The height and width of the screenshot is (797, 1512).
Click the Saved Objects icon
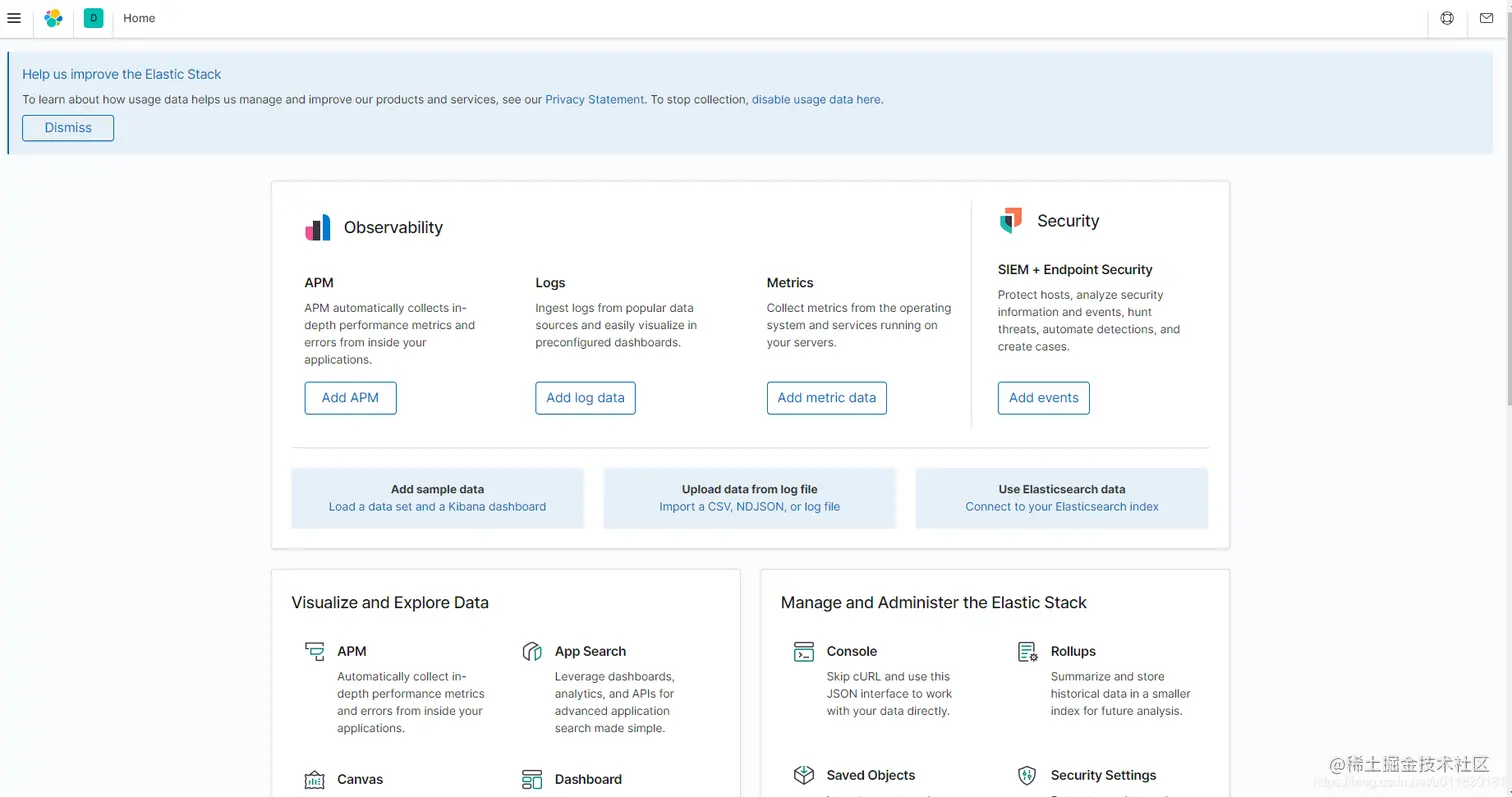804,776
